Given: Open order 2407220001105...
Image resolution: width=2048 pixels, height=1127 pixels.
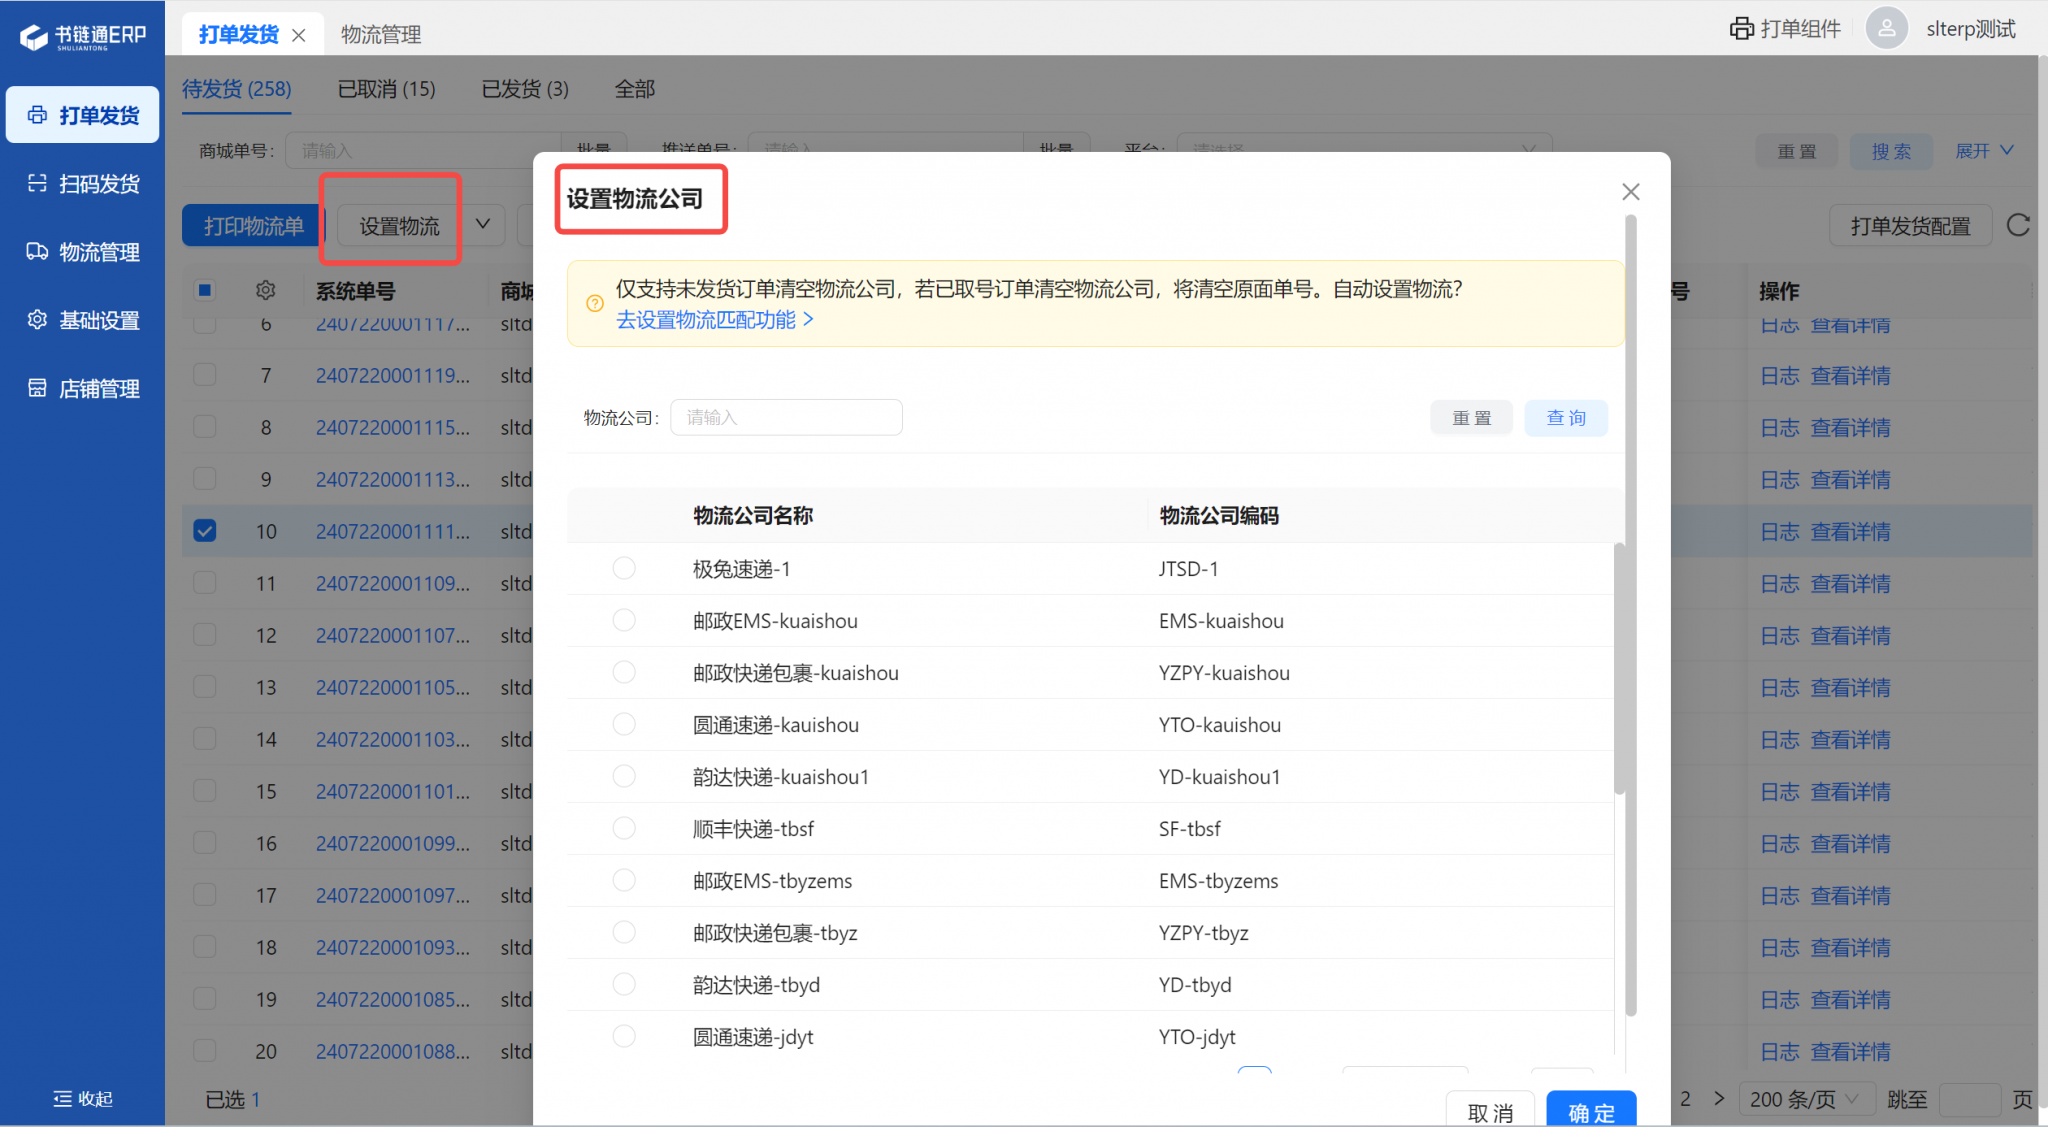Looking at the screenshot, I should point(392,688).
